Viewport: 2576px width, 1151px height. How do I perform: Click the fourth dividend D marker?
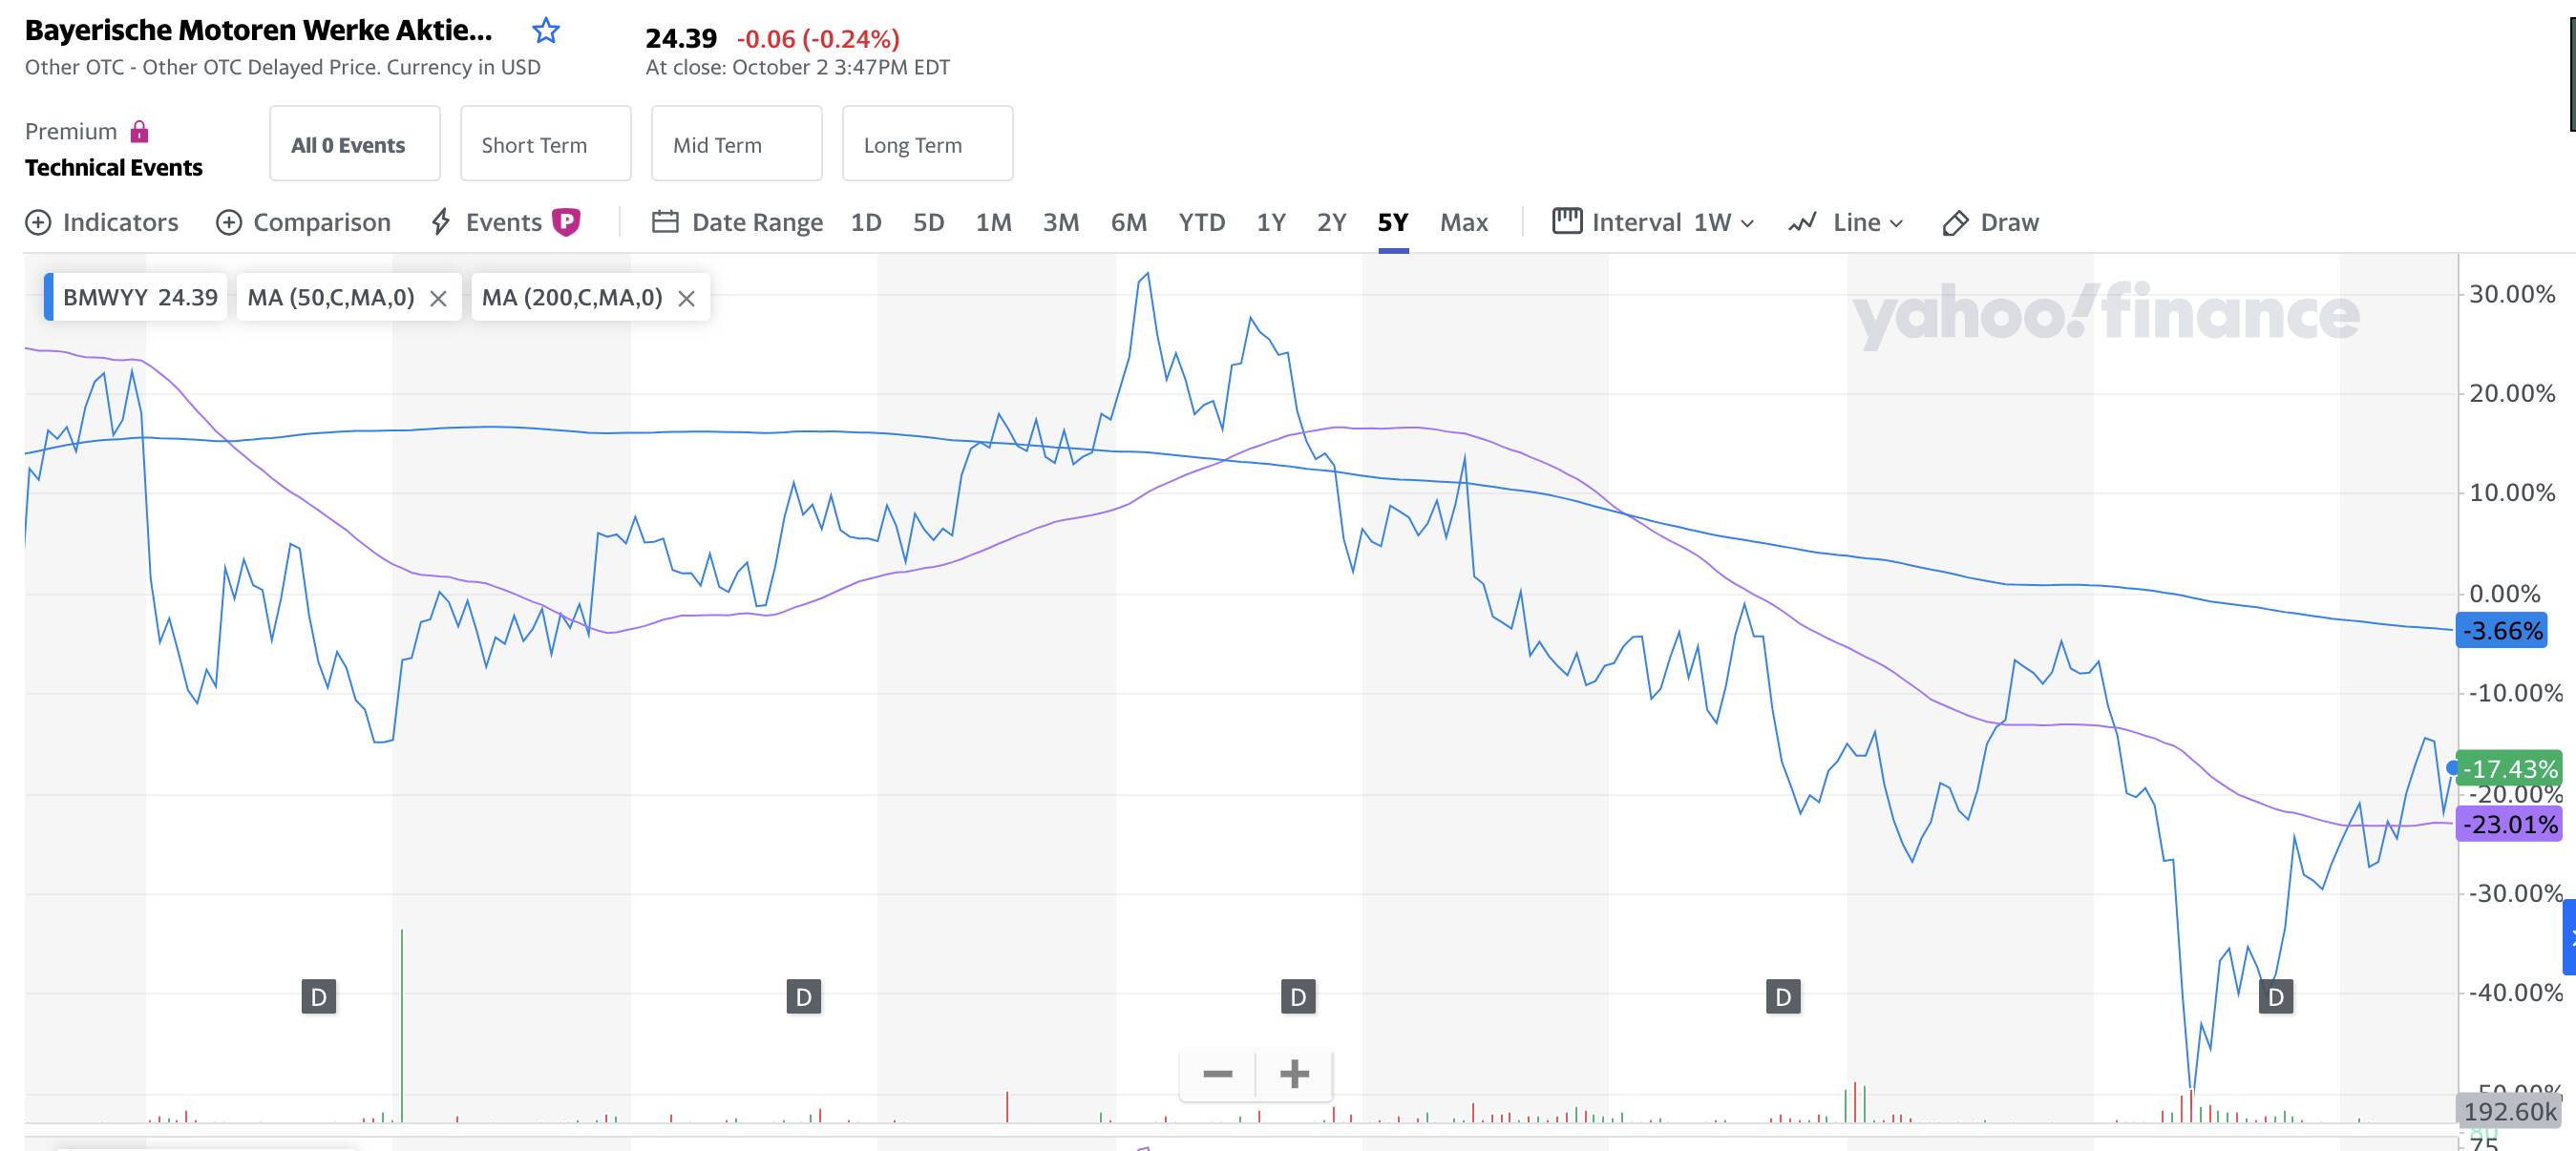pyautogui.click(x=1783, y=996)
